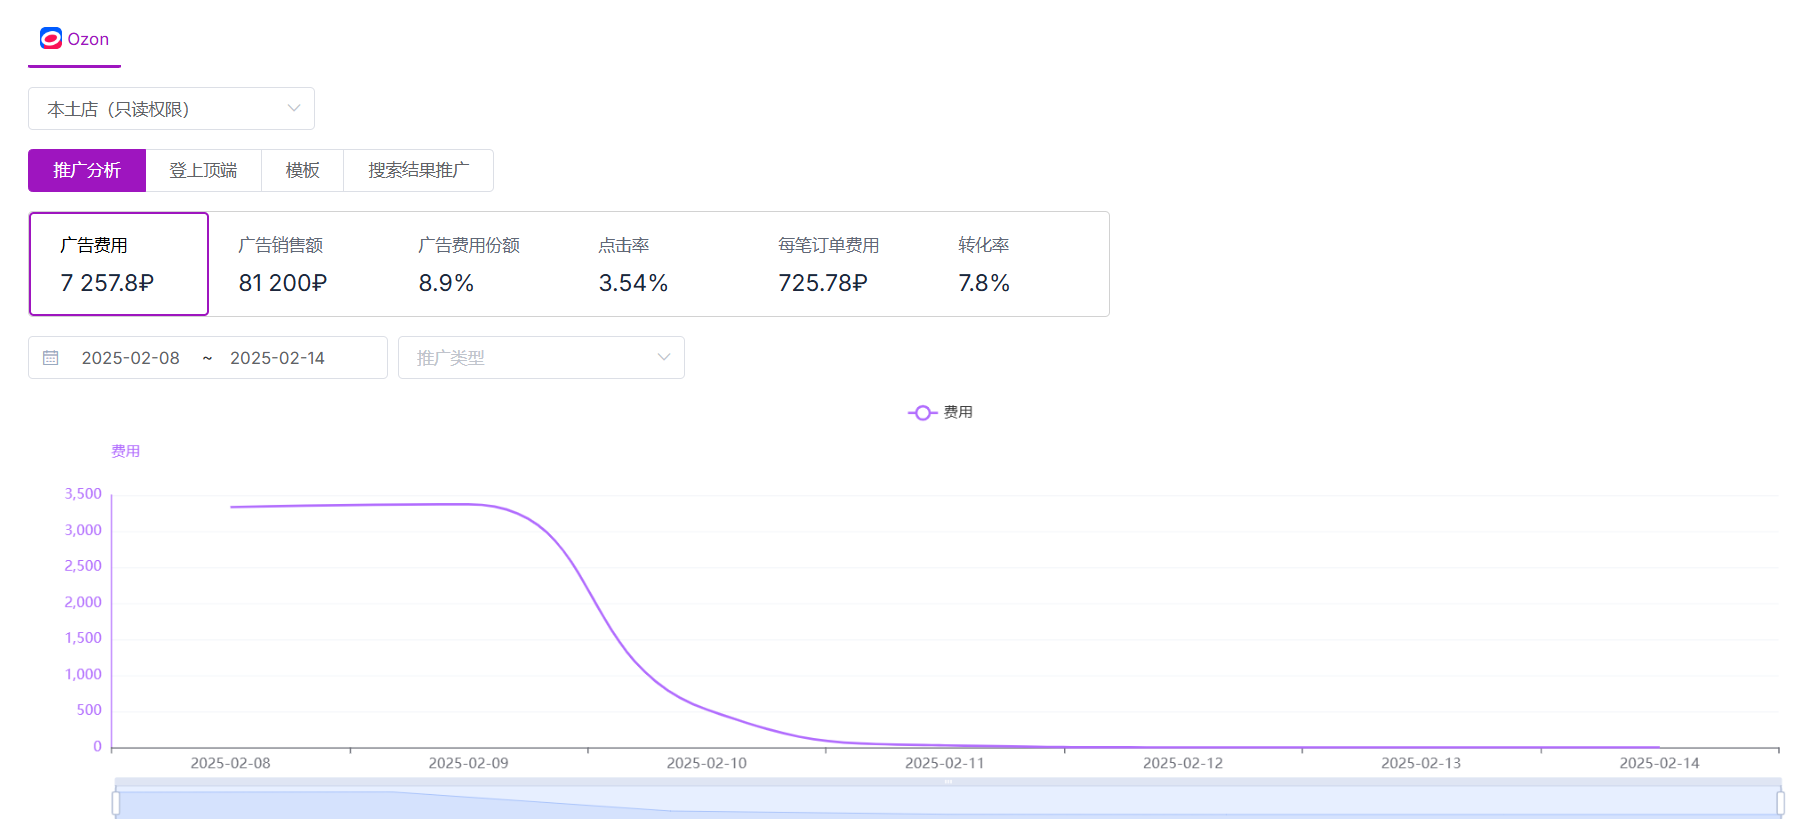
Task: Click the Ozon logo icon
Action: tap(51, 38)
